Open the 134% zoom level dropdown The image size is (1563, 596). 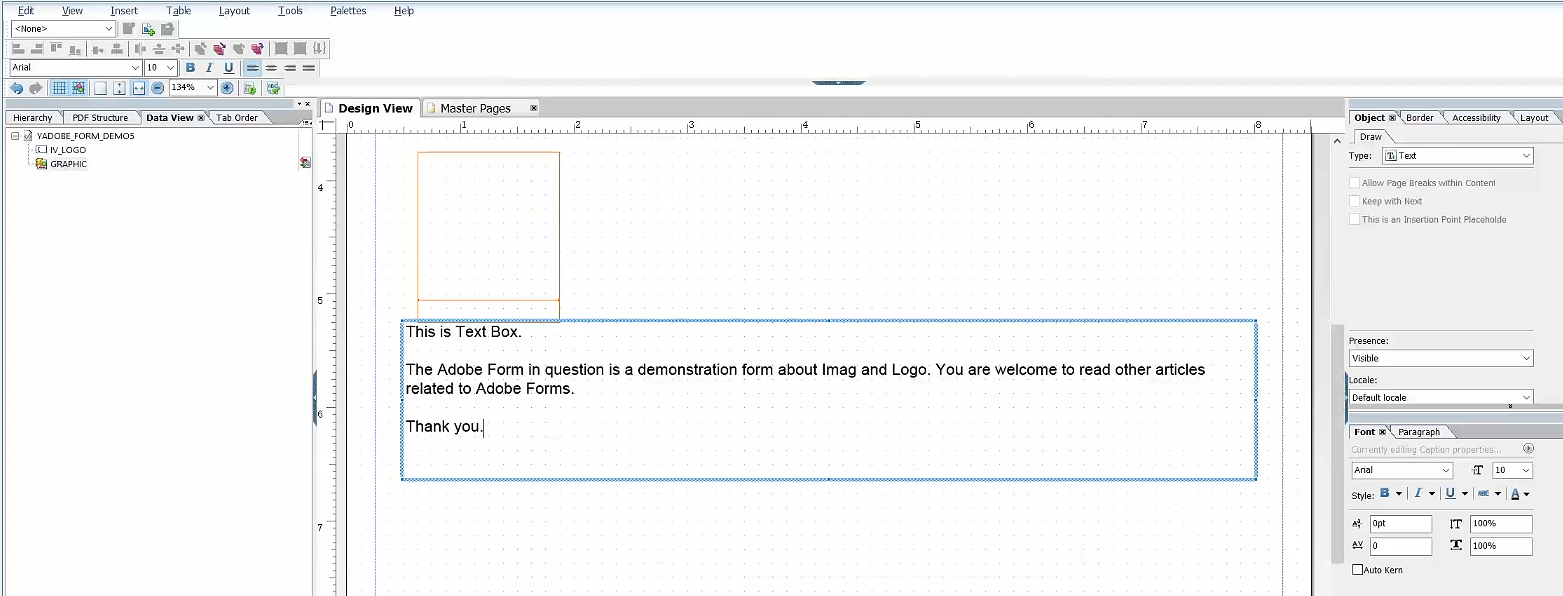click(x=210, y=88)
